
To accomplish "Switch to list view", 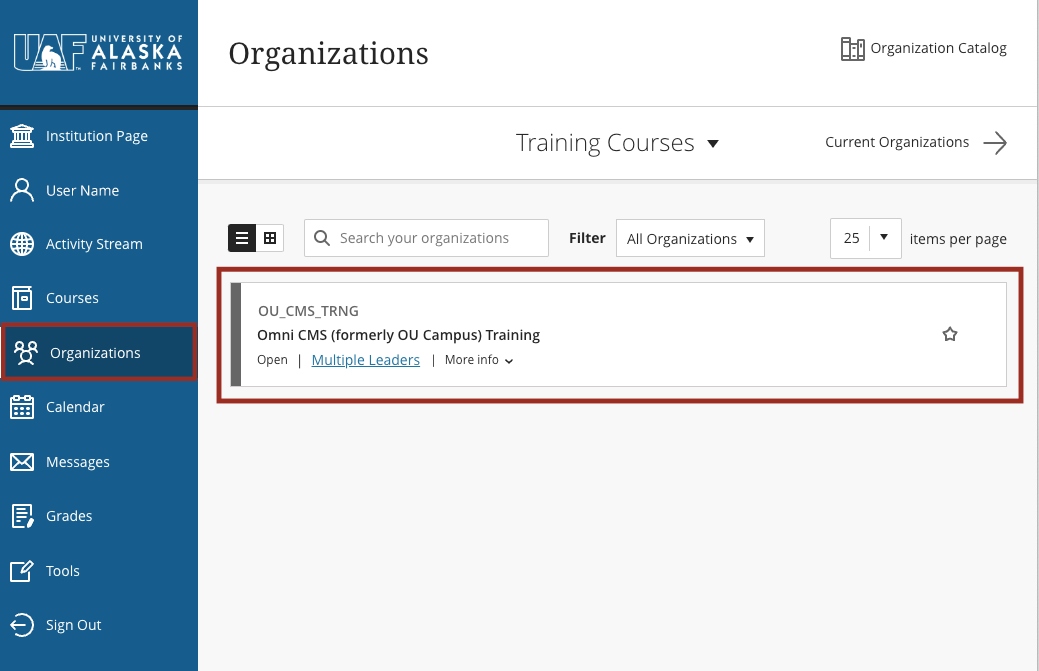I will coord(242,238).
